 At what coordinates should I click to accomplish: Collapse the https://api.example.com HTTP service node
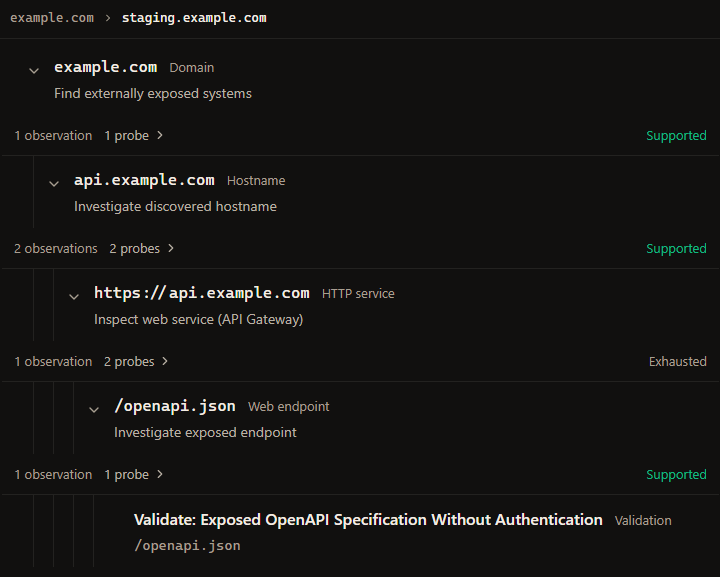(74, 297)
